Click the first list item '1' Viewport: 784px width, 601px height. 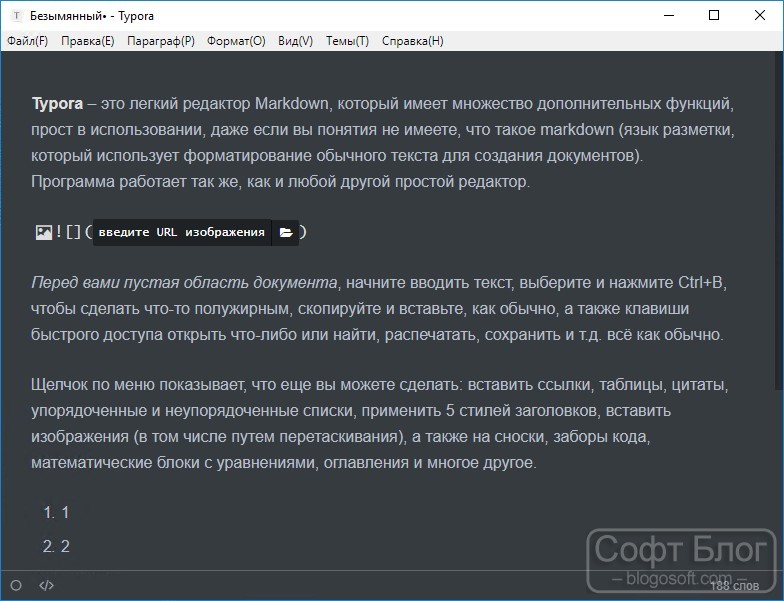click(x=65, y=512)
